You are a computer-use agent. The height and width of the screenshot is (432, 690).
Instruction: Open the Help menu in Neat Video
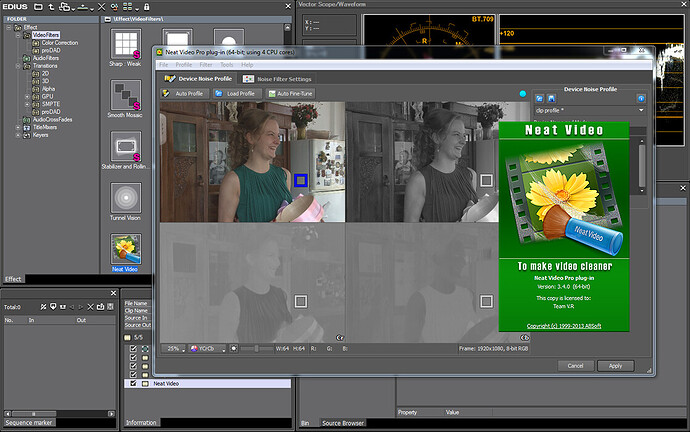pos(247,65)
